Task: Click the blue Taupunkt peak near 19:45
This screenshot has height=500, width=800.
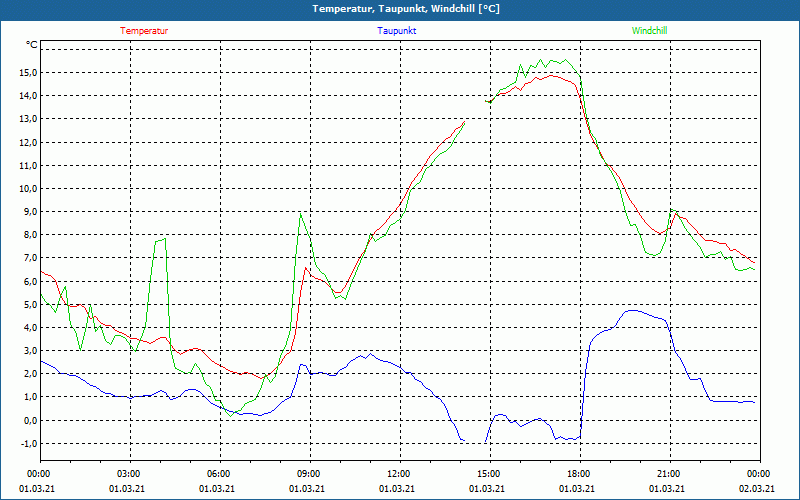Action: (633, 310)
